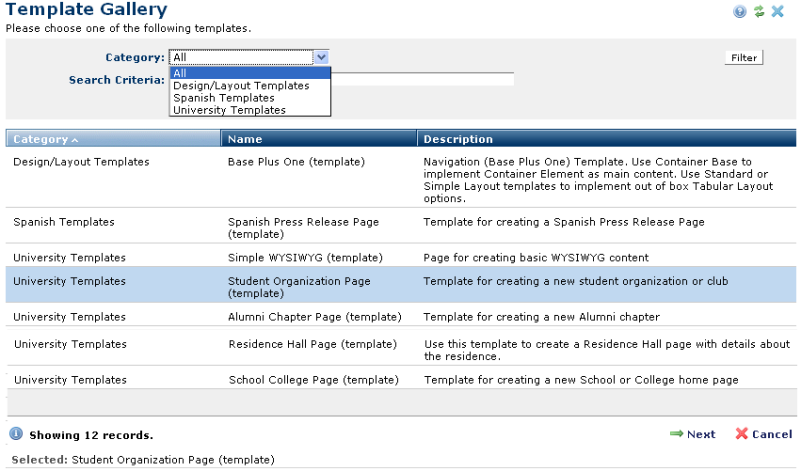Choose Design/Layout Templates from the dropdown
Viewport: 801px width, 471px height.
241,86
